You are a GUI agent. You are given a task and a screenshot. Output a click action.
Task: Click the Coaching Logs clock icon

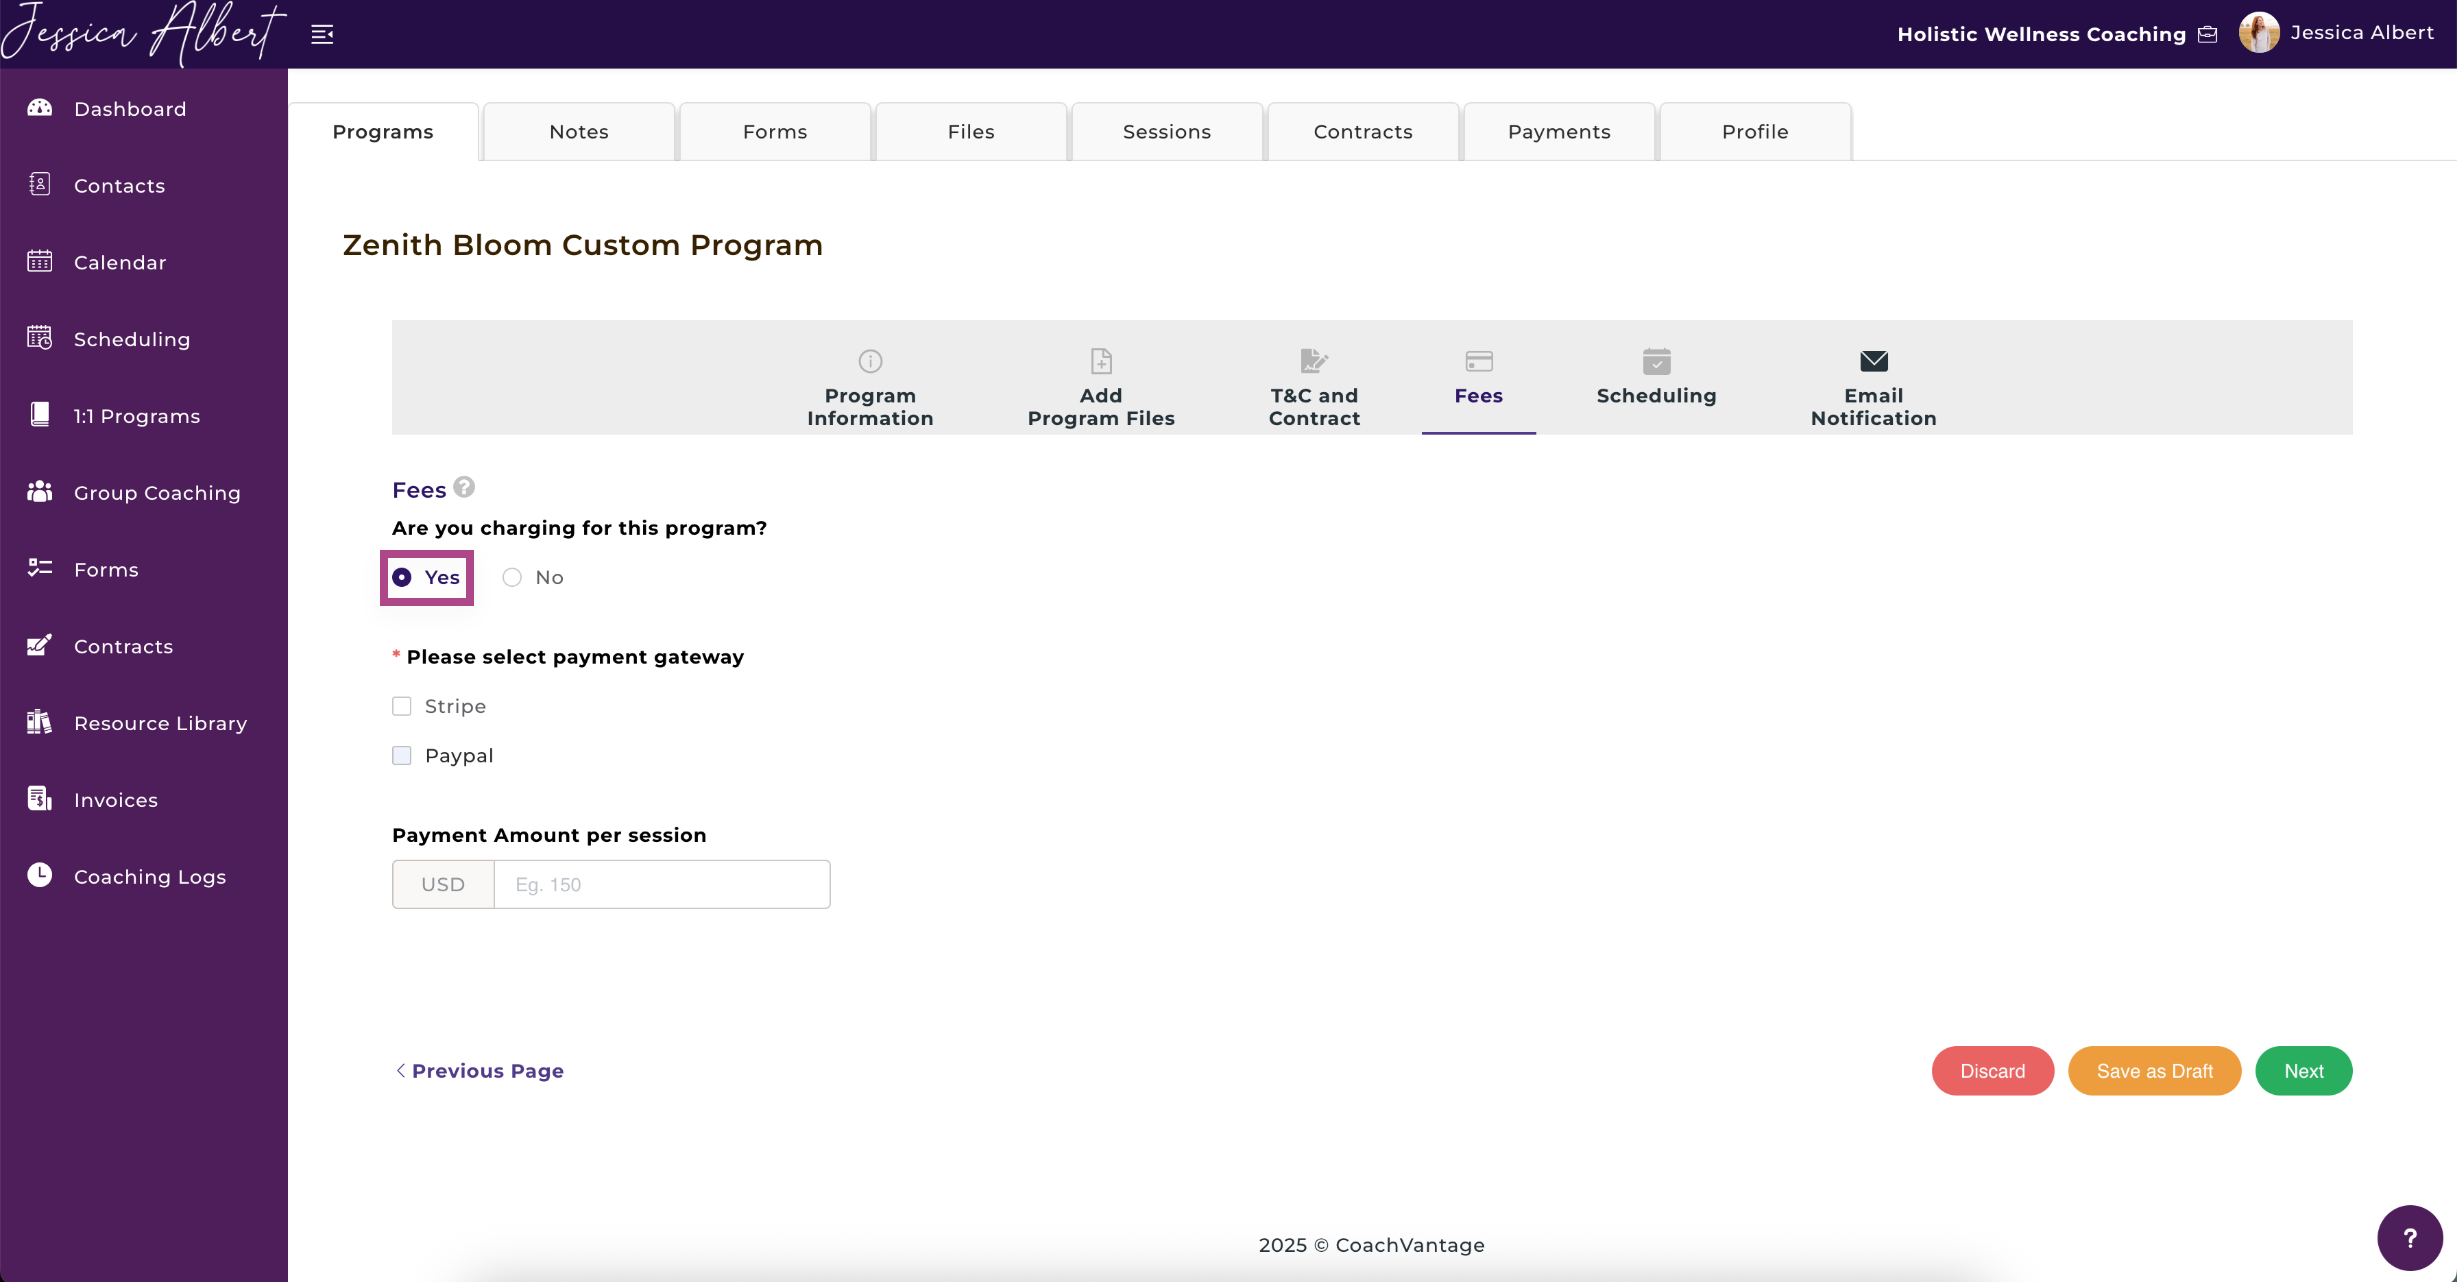[39, 875]
